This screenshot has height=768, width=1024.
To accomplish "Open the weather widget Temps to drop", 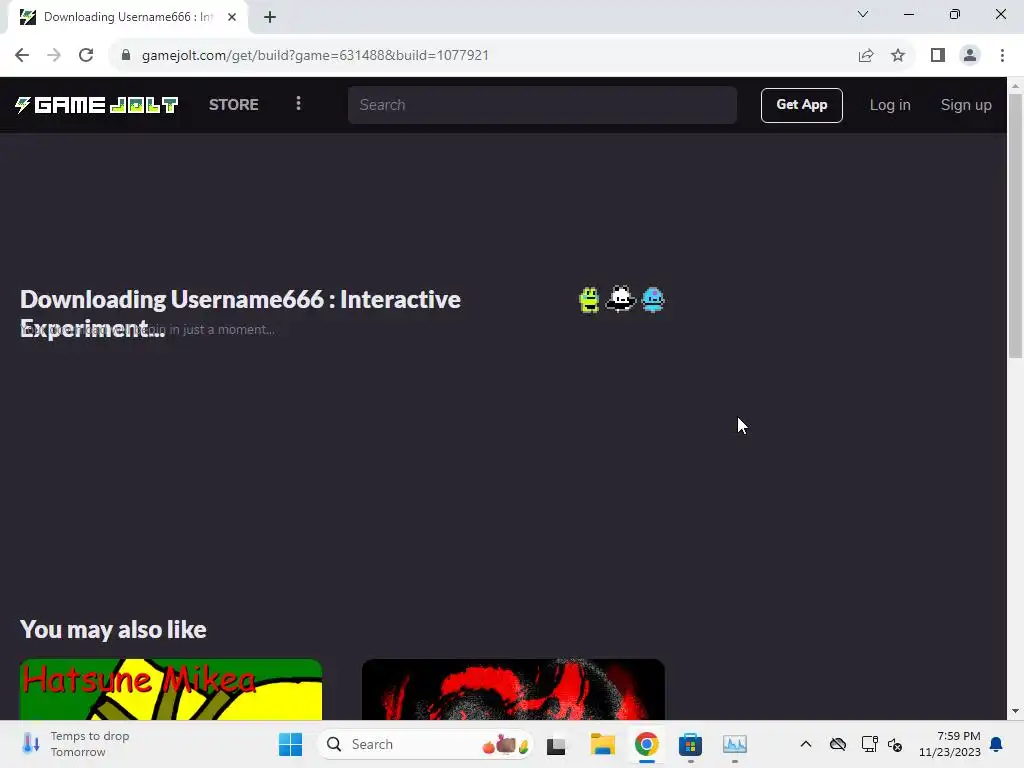I will tap(75, 744).
